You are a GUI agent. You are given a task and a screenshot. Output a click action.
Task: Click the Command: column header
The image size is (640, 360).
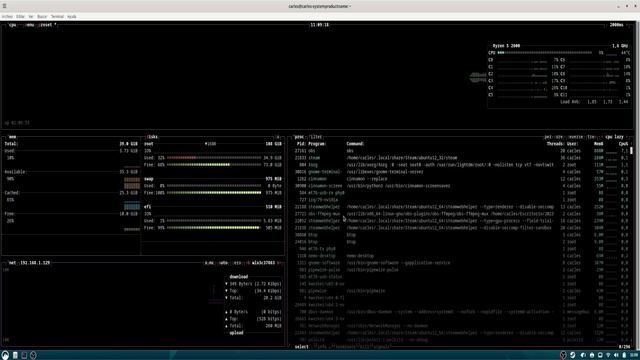coord(356,144)
